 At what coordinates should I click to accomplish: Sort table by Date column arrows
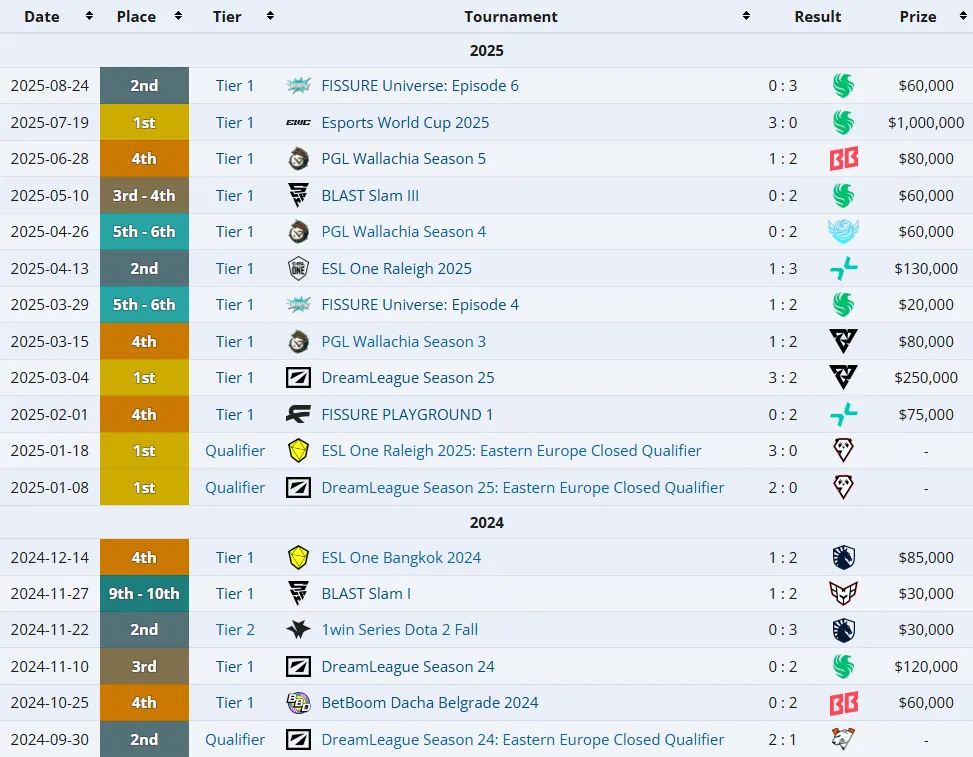89,16
